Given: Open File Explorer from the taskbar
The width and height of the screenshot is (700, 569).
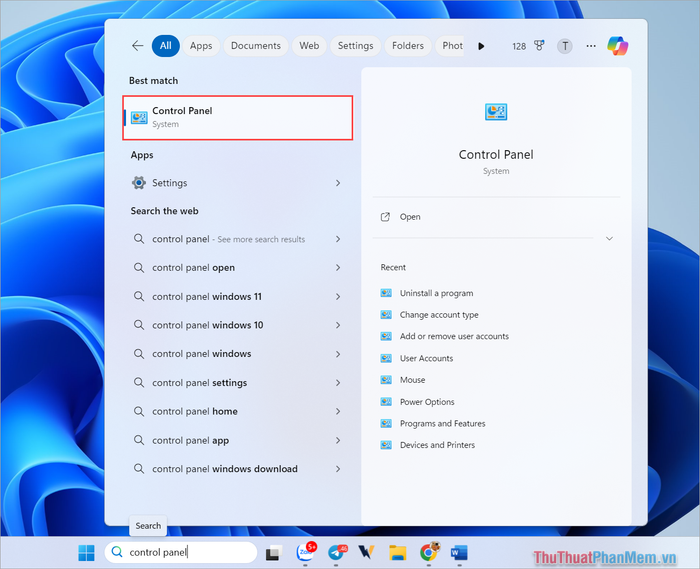Looking at the screenshot, I should (x=397, y=553).
